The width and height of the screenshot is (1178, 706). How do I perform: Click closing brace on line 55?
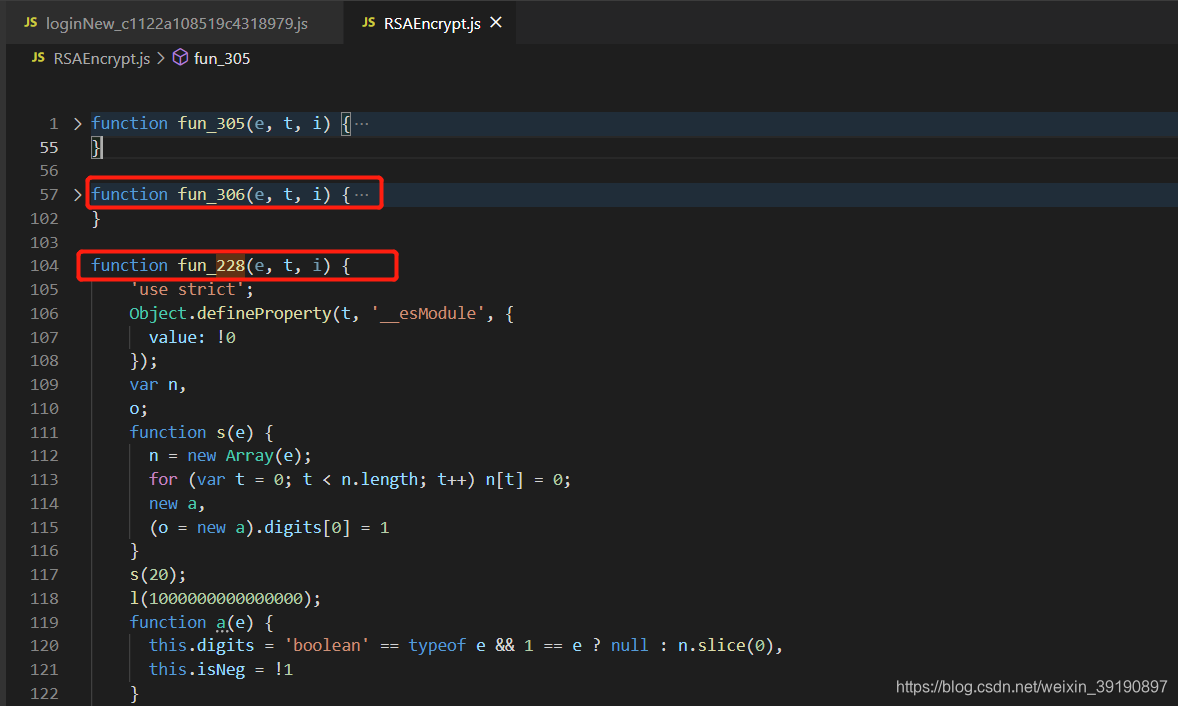point(96,147)
